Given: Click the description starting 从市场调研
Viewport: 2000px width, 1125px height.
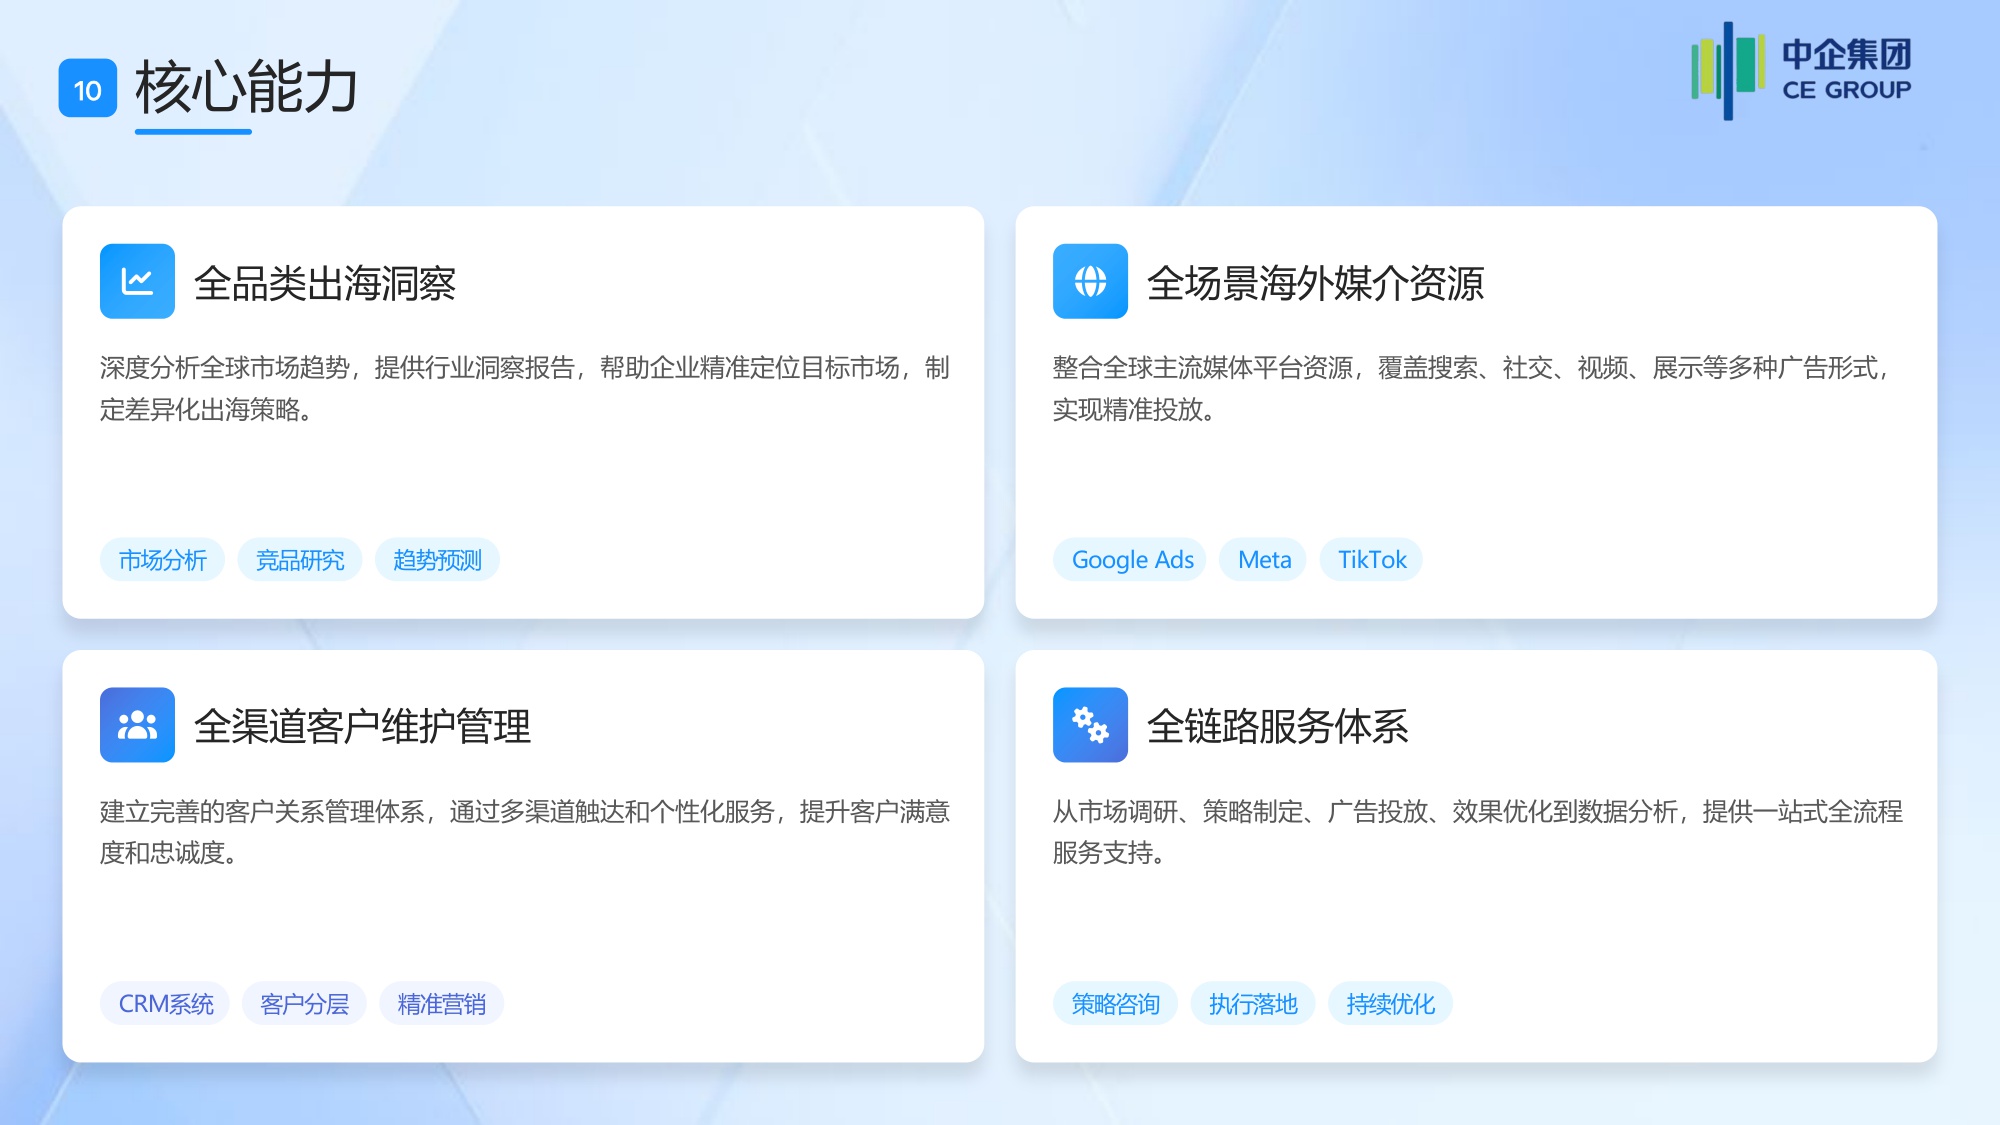Looking at the screenshot, I should click(1477, 832).
